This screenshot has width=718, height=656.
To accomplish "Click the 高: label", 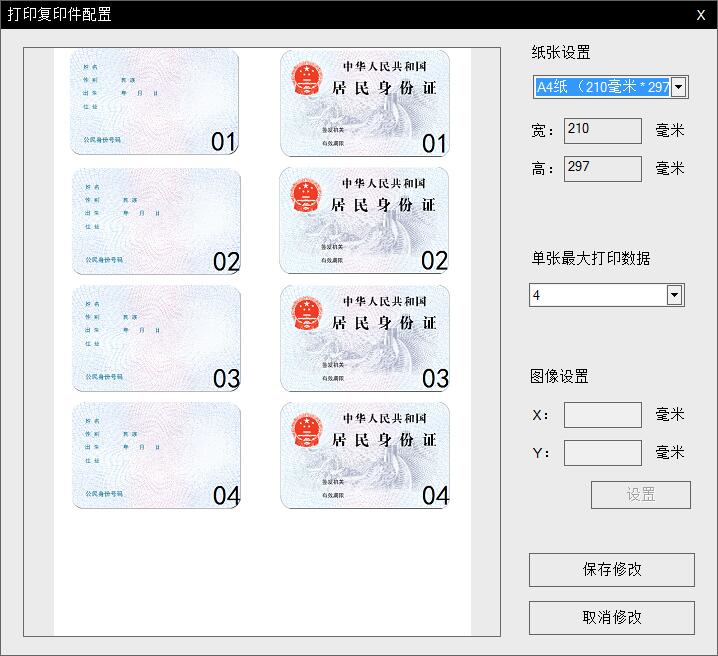I will 543,169.
